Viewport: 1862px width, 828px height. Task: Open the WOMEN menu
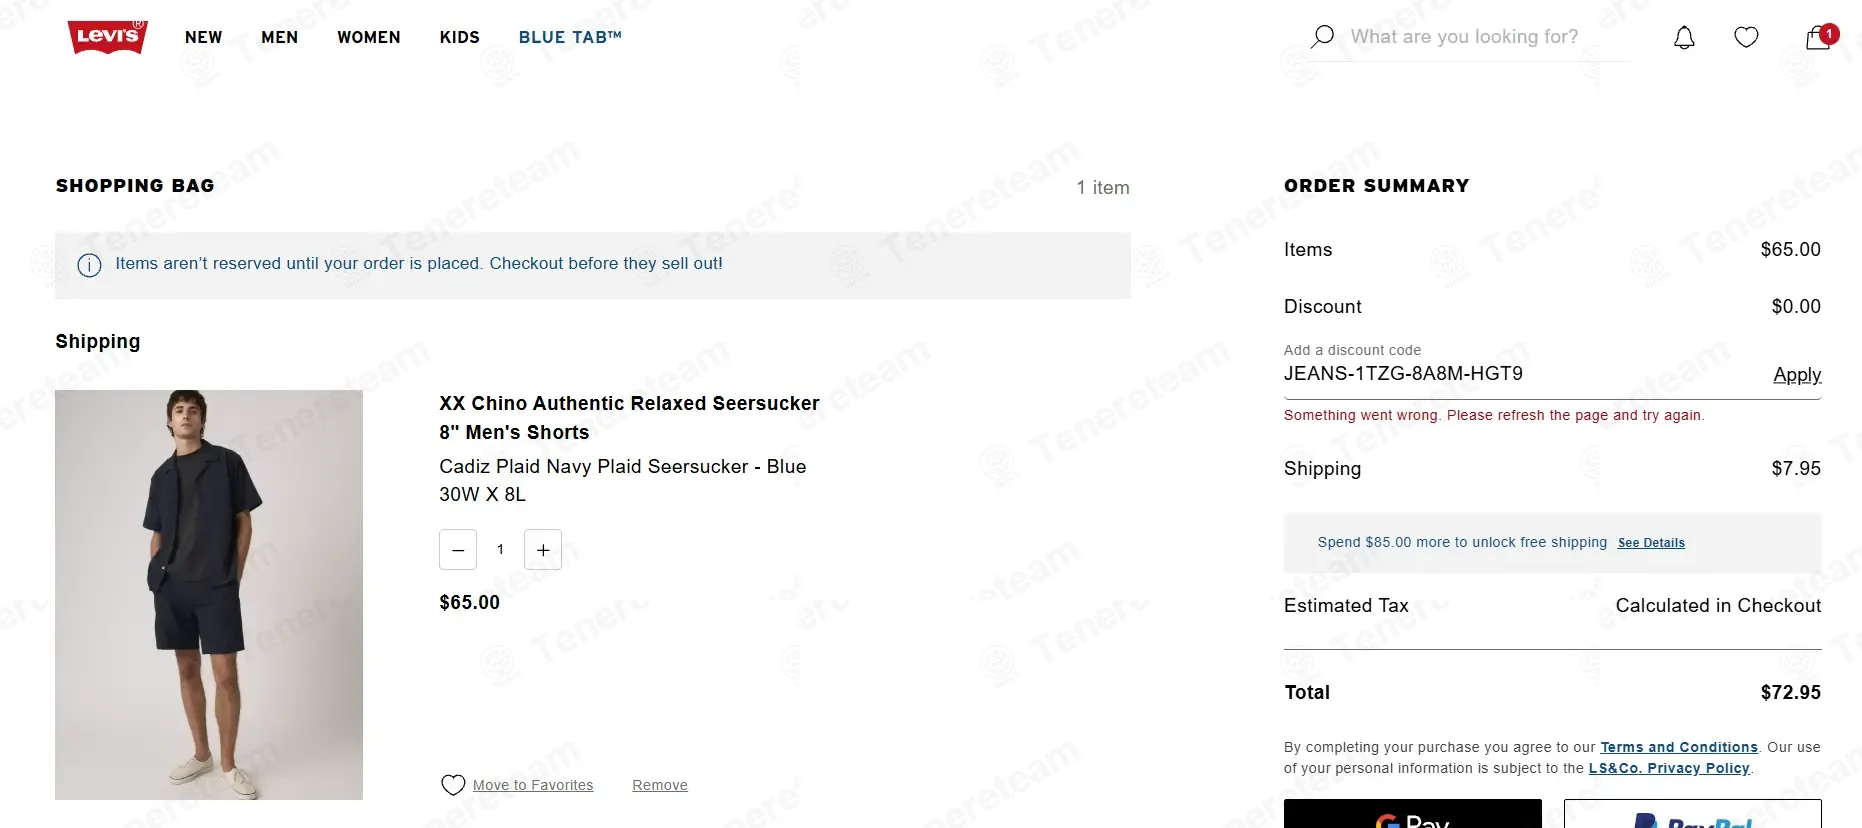tap(369, 37)
